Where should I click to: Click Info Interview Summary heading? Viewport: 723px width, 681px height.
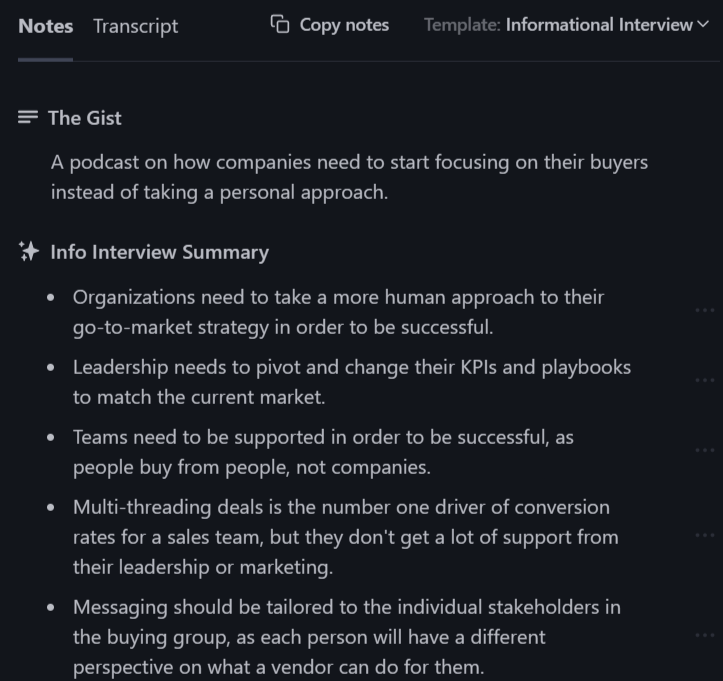[x=160, y=252]
